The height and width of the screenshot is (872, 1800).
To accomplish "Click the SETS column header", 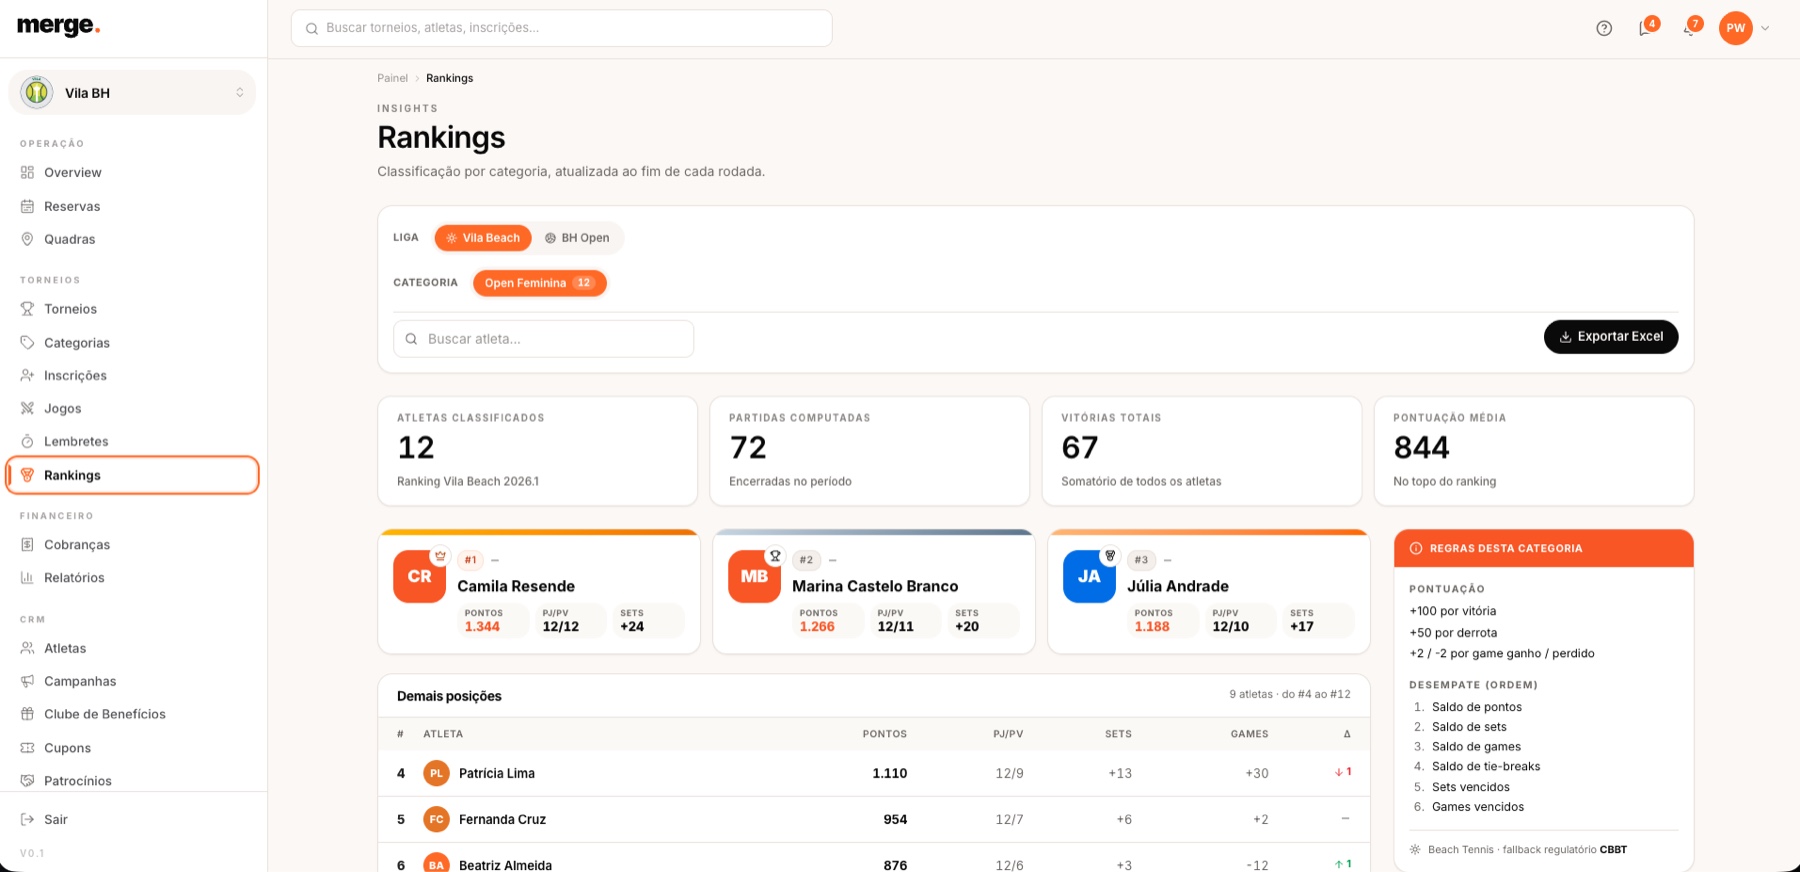I will point(1118,734).
